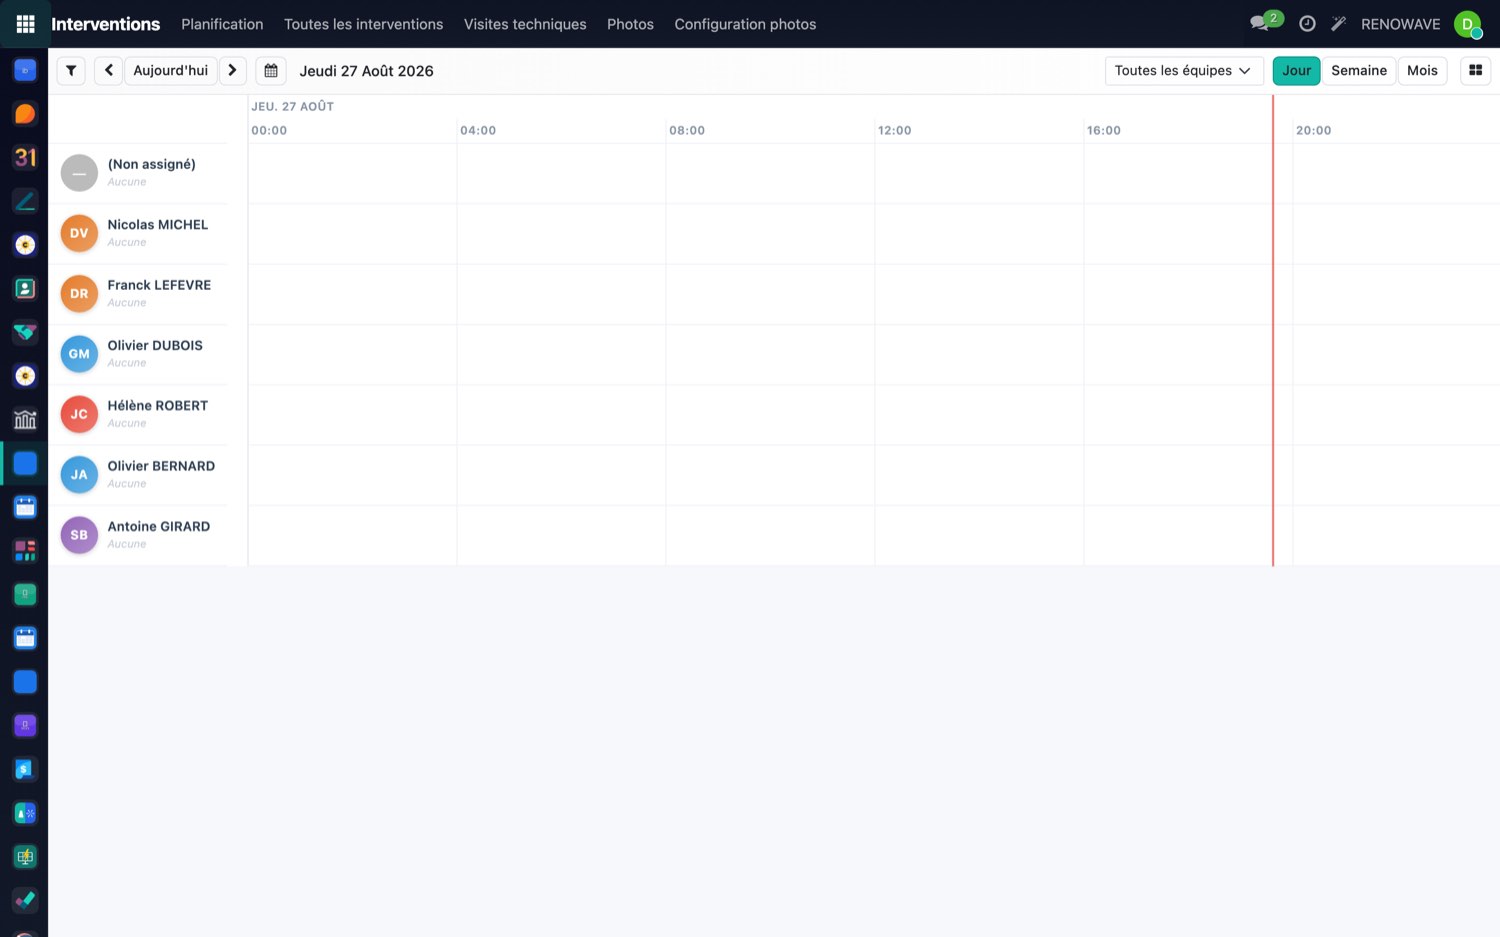Open the handshake CRM sidebar icon
Image resolution: width=1500 pixels, height=937 pixels.
click(25, 332)
